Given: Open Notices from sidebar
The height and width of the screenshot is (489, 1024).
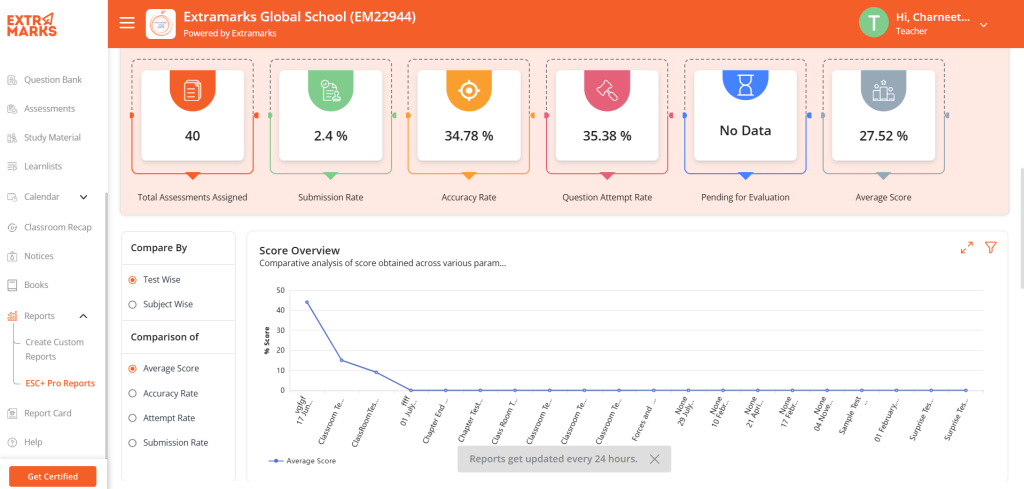Looking at the screenshot, I should (x=39, y=257).
